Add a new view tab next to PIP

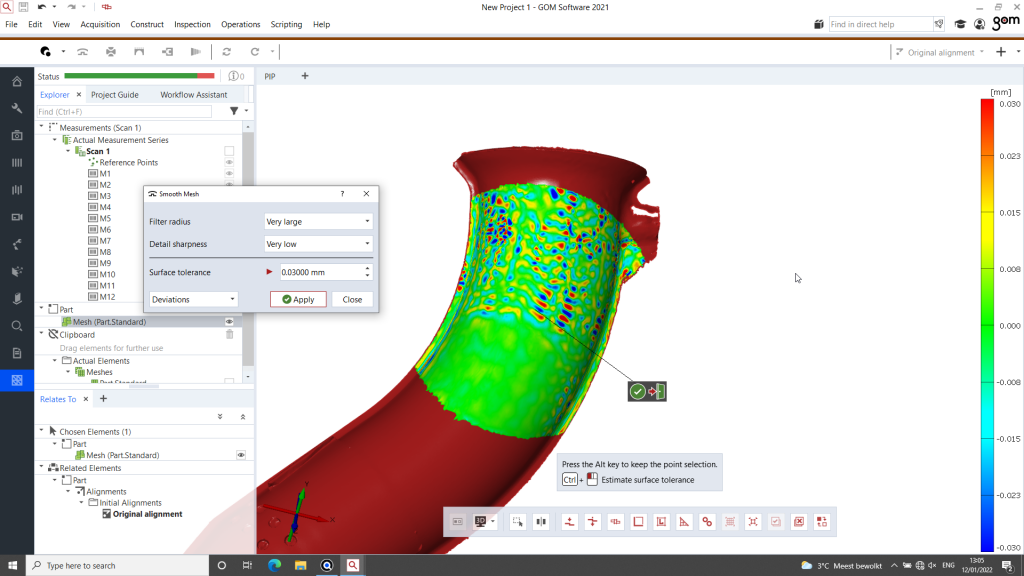tap(305, 76)
